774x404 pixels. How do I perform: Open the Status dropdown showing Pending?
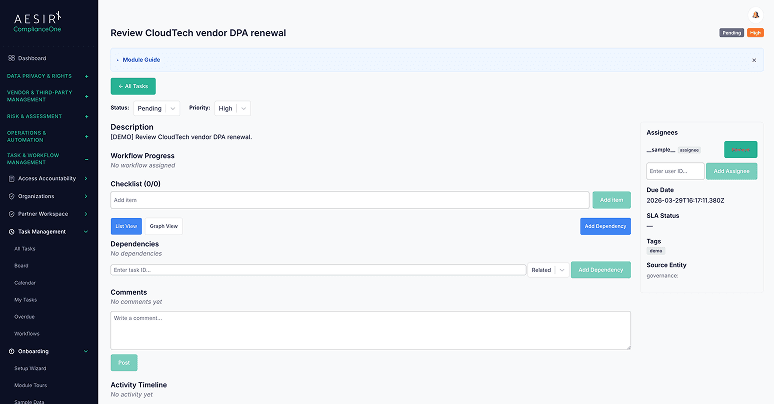pyautogui.click(x=156, y=108)
